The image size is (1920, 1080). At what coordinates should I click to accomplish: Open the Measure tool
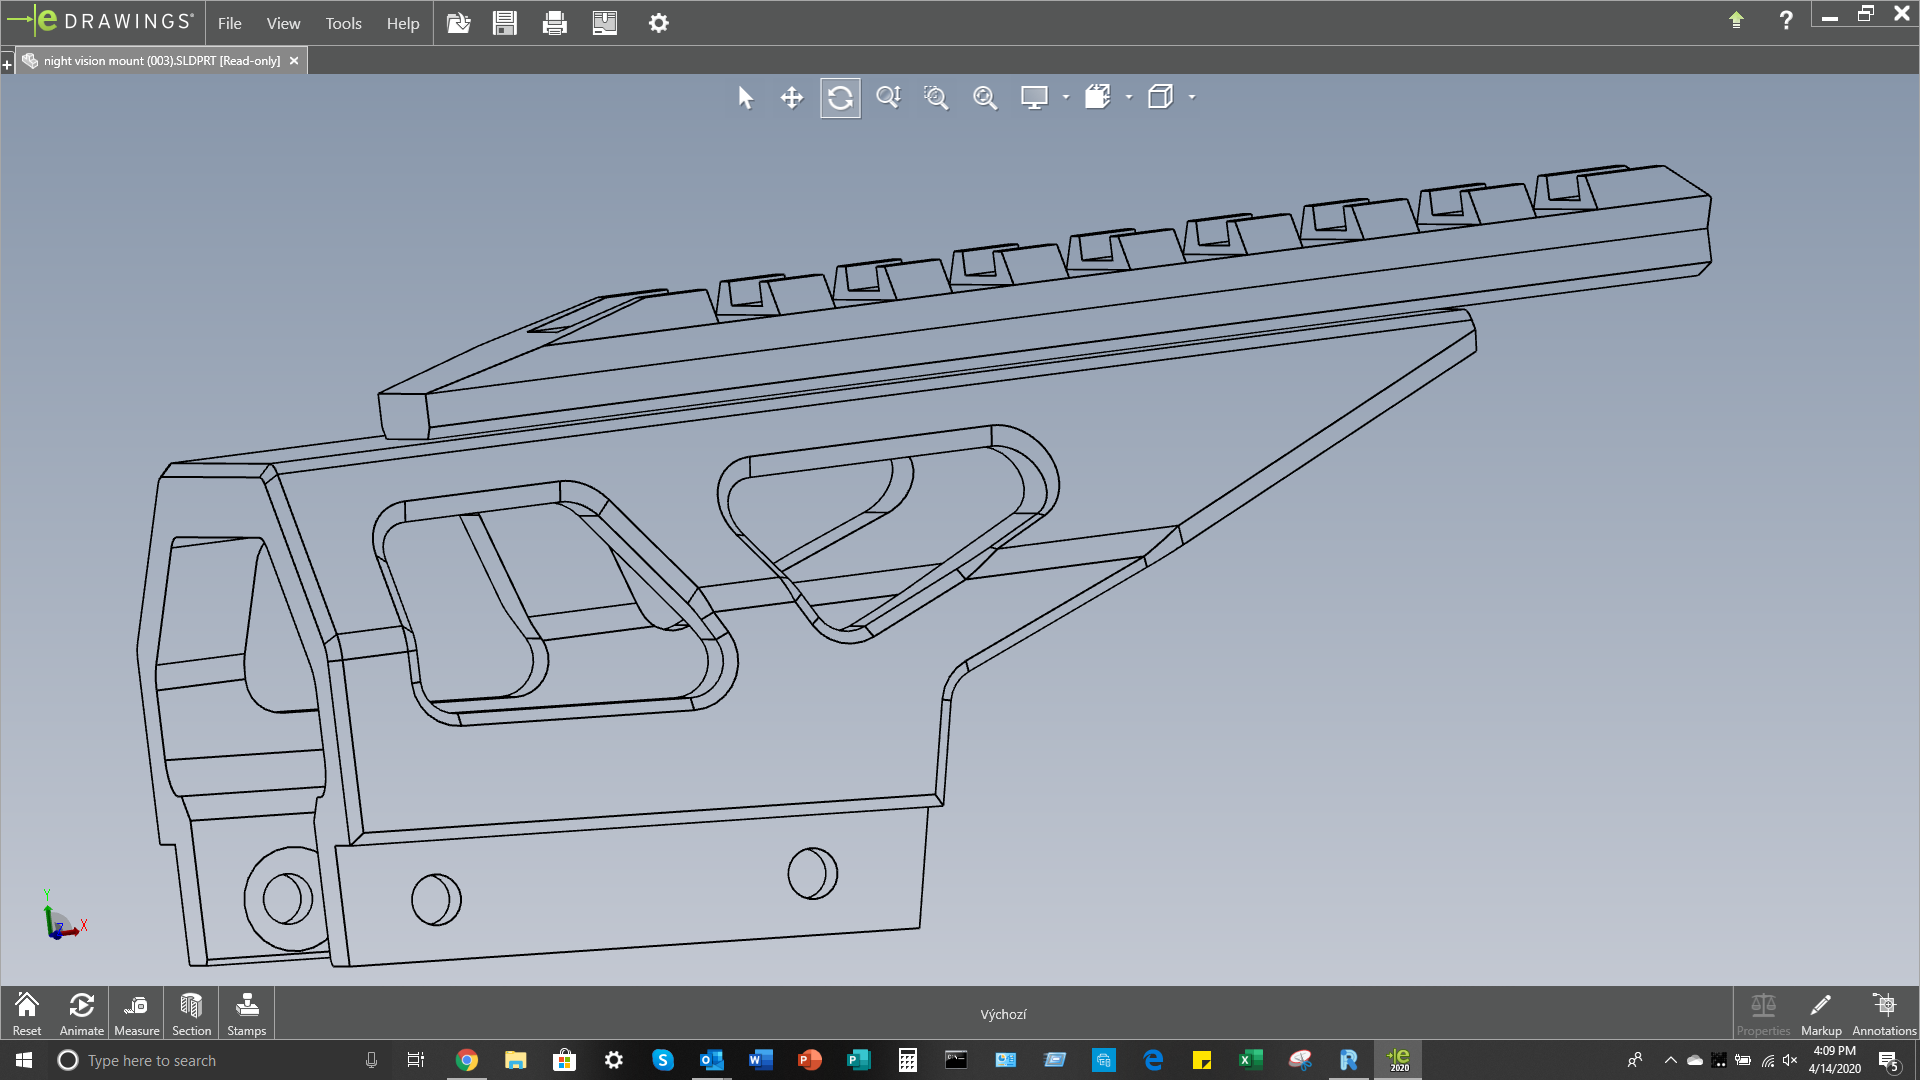tap(136, 1013)
